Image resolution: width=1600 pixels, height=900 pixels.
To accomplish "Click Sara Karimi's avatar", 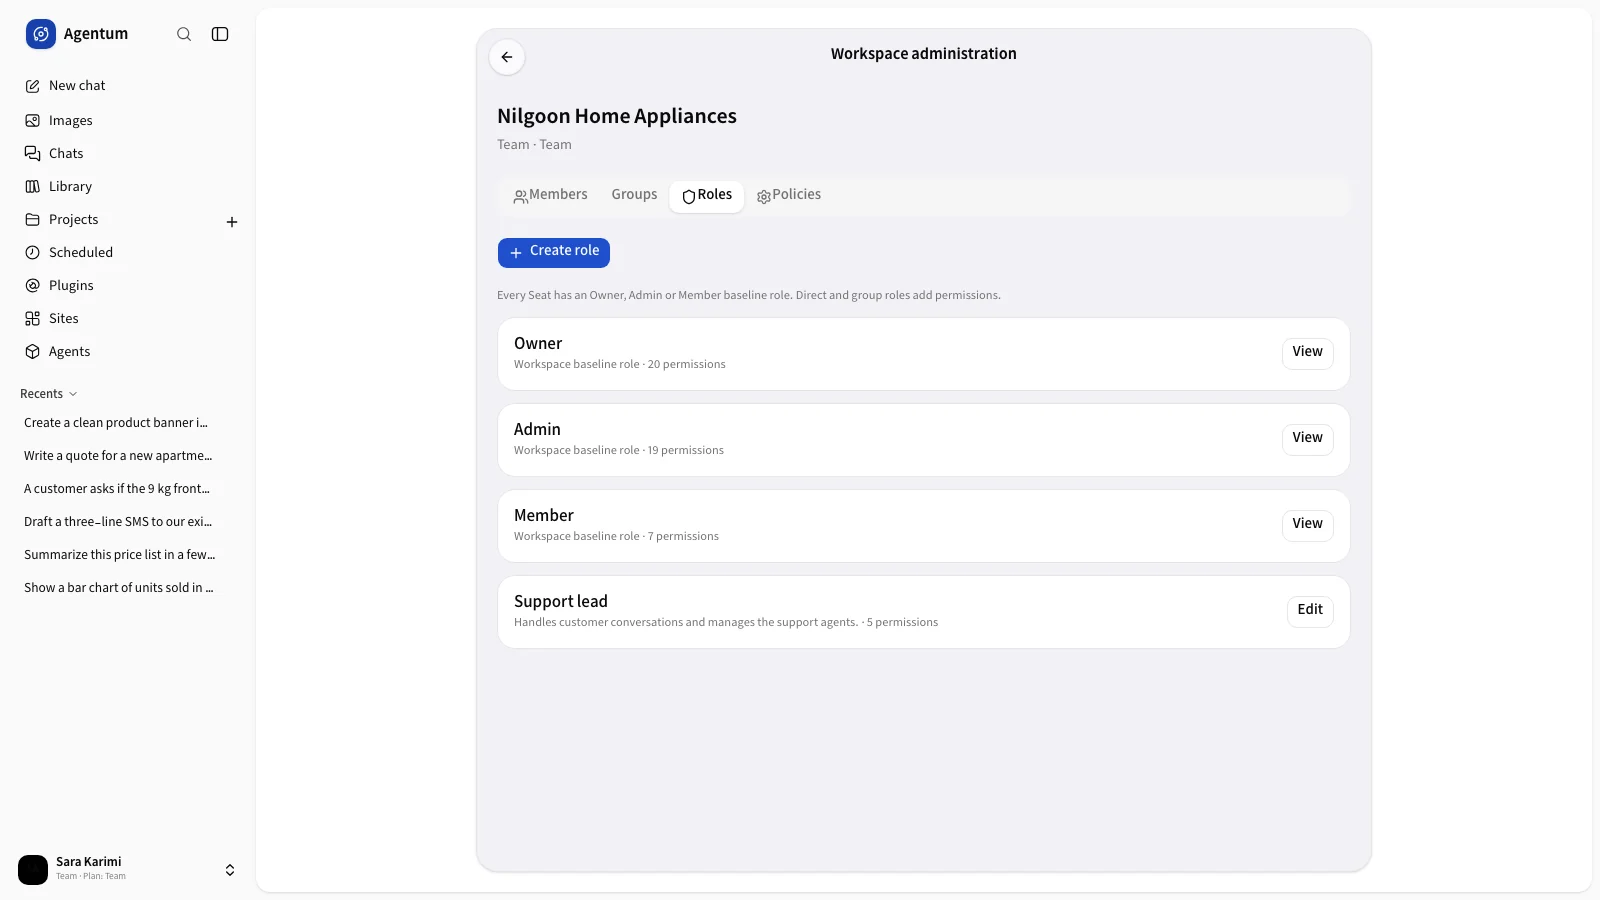I will (33, 870).
